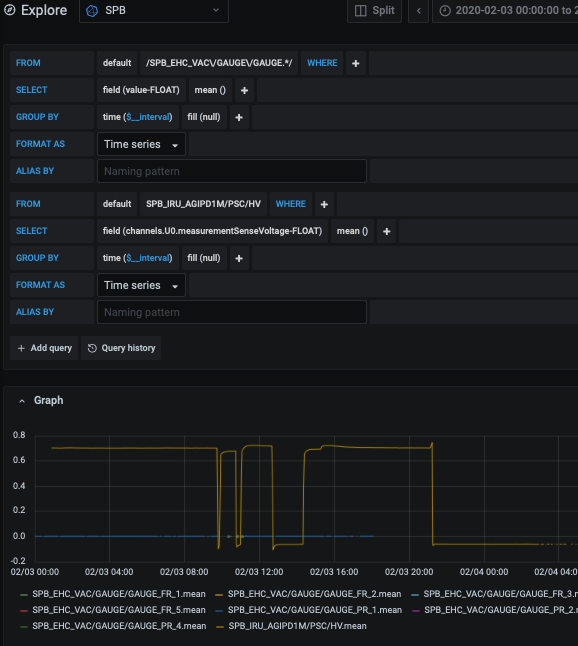Click WHERE label in first query
Screen dimensions: 578x646
[322, 63]
